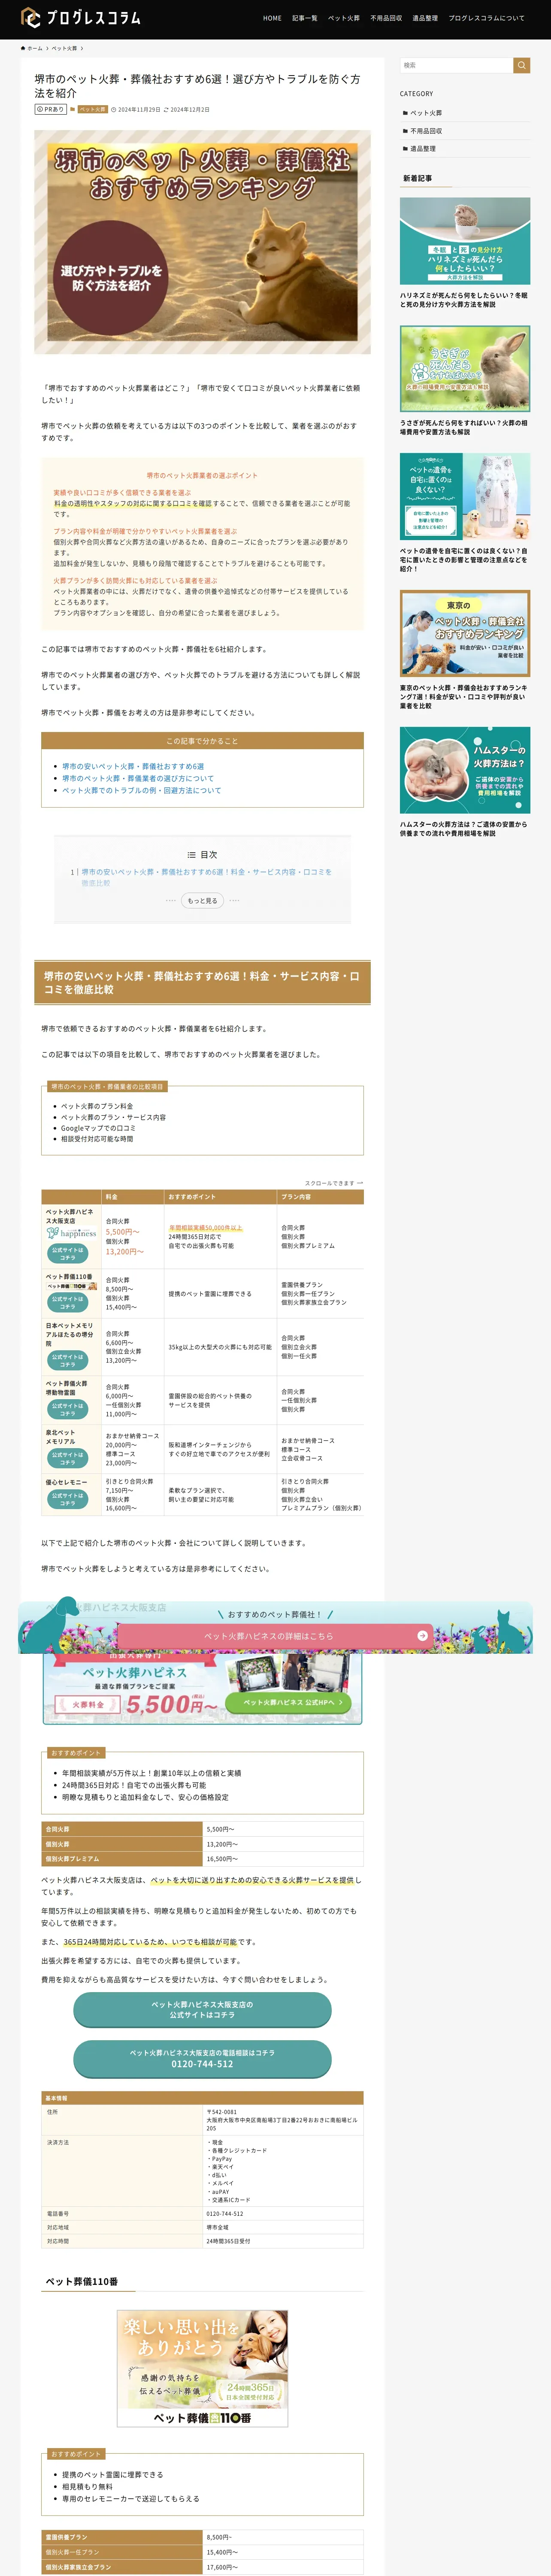Click the search magnifier button
Image resolution: width=551 pixels, height=2576 pixels.
coord(522,65)
